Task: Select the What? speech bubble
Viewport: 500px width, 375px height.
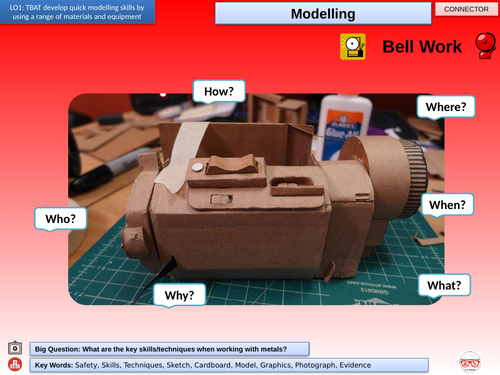Action: 444,285
